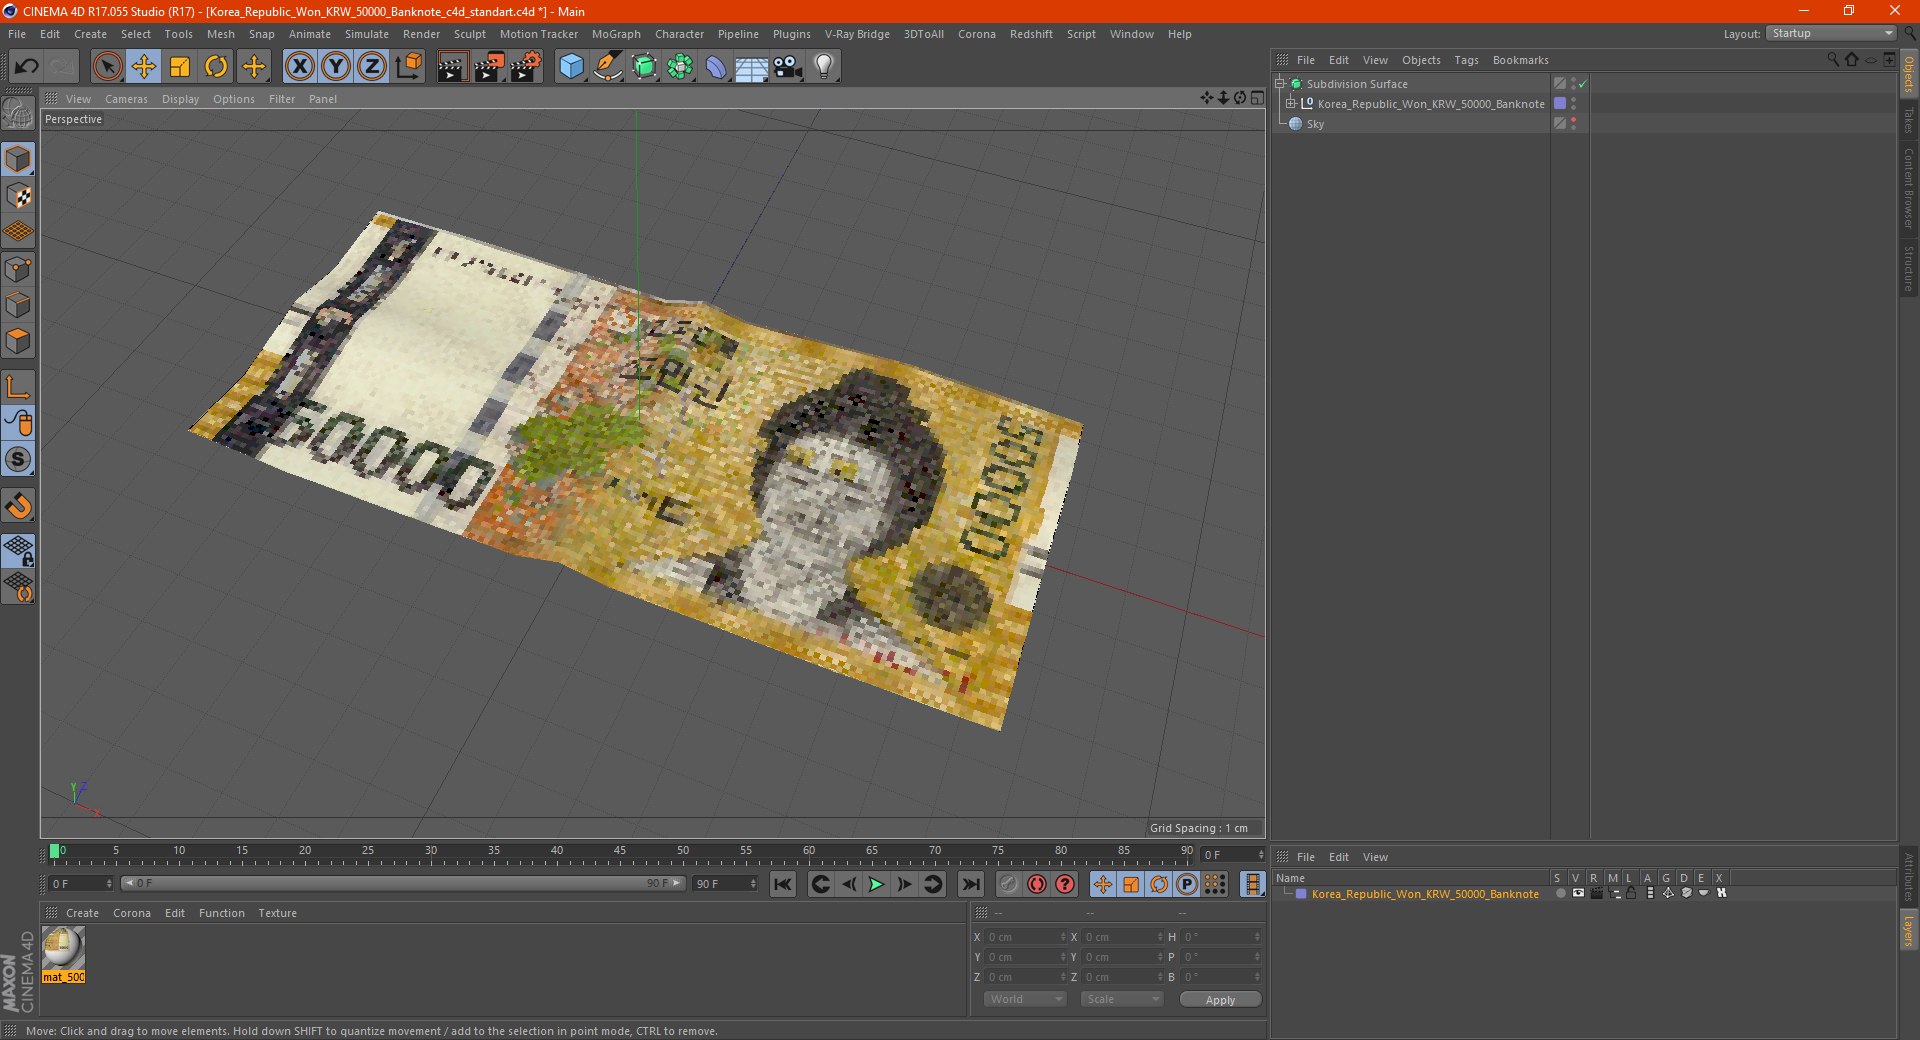Switch to Points mode

point(18,269)
